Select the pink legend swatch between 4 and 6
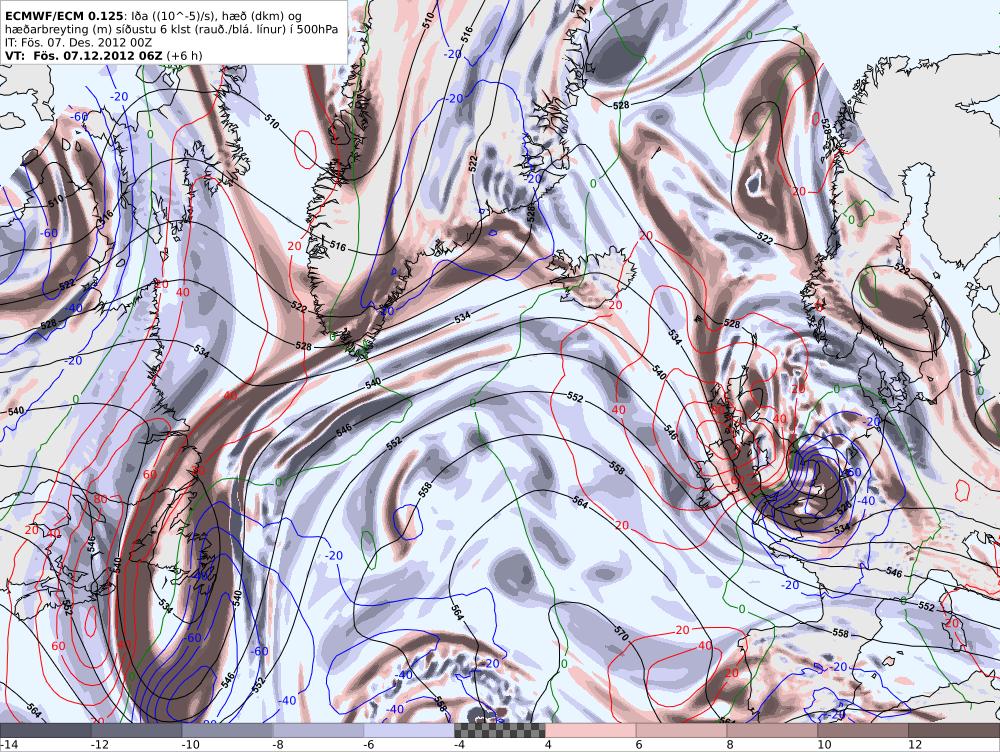1000x752 pixels. 591,730
